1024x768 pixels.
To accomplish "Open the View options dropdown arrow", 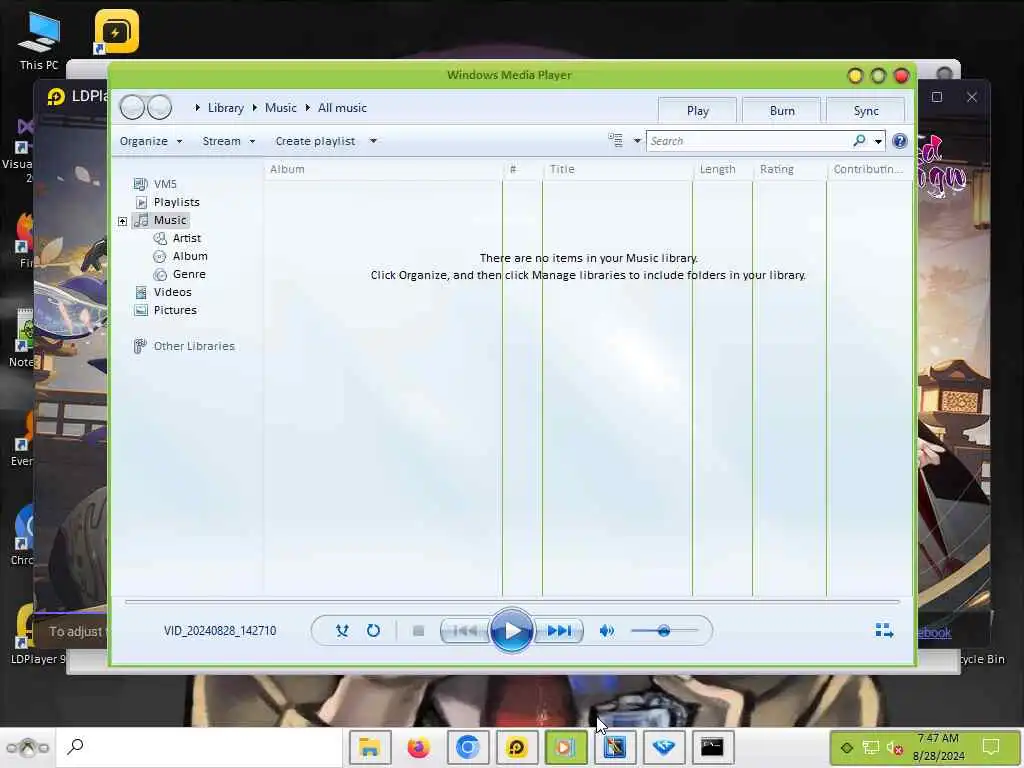I will tap(637, 141).
